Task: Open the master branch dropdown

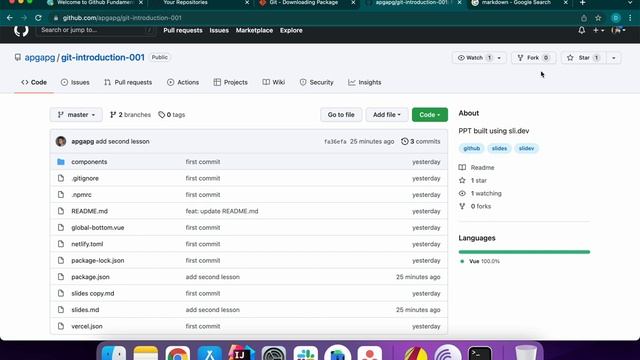Action: [76, 115]
